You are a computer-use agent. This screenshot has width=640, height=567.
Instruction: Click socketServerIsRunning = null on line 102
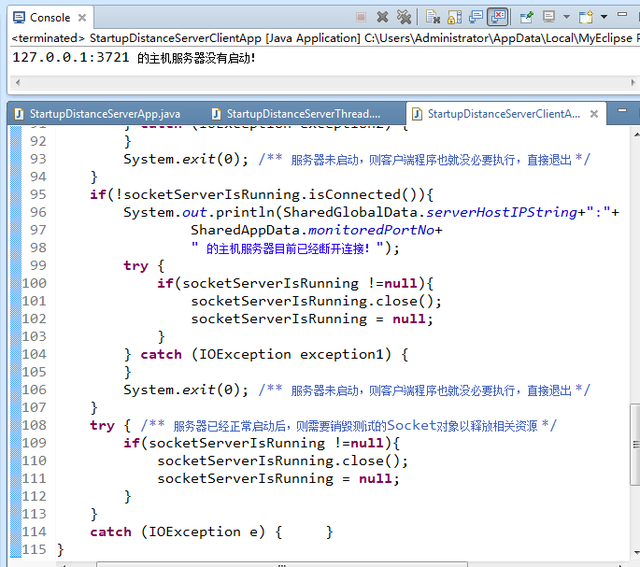tap(312, 319)
